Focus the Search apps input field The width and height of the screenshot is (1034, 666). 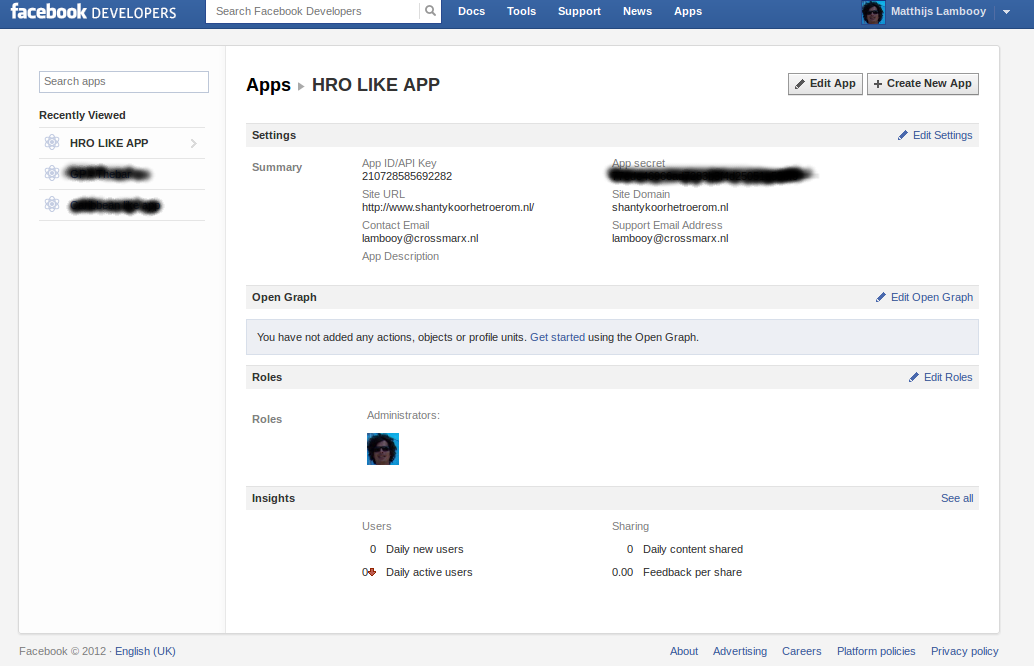pos(123,82)
